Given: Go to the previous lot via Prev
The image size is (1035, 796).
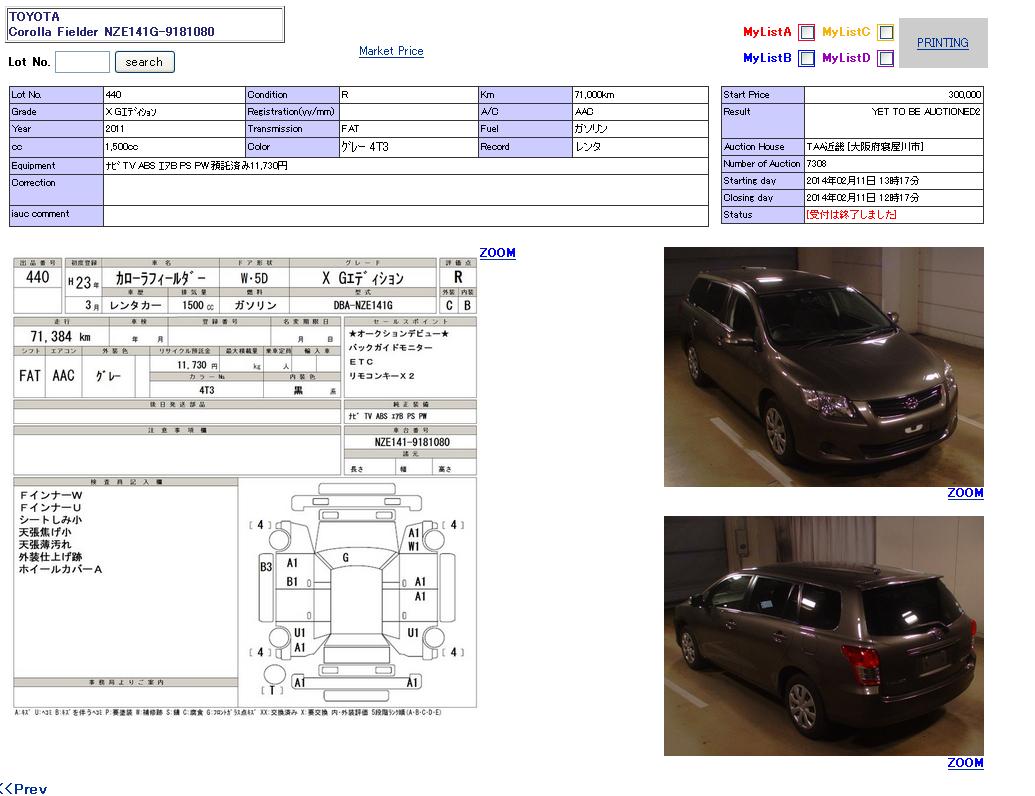Looking at the screenshot, I should (24, 788).
